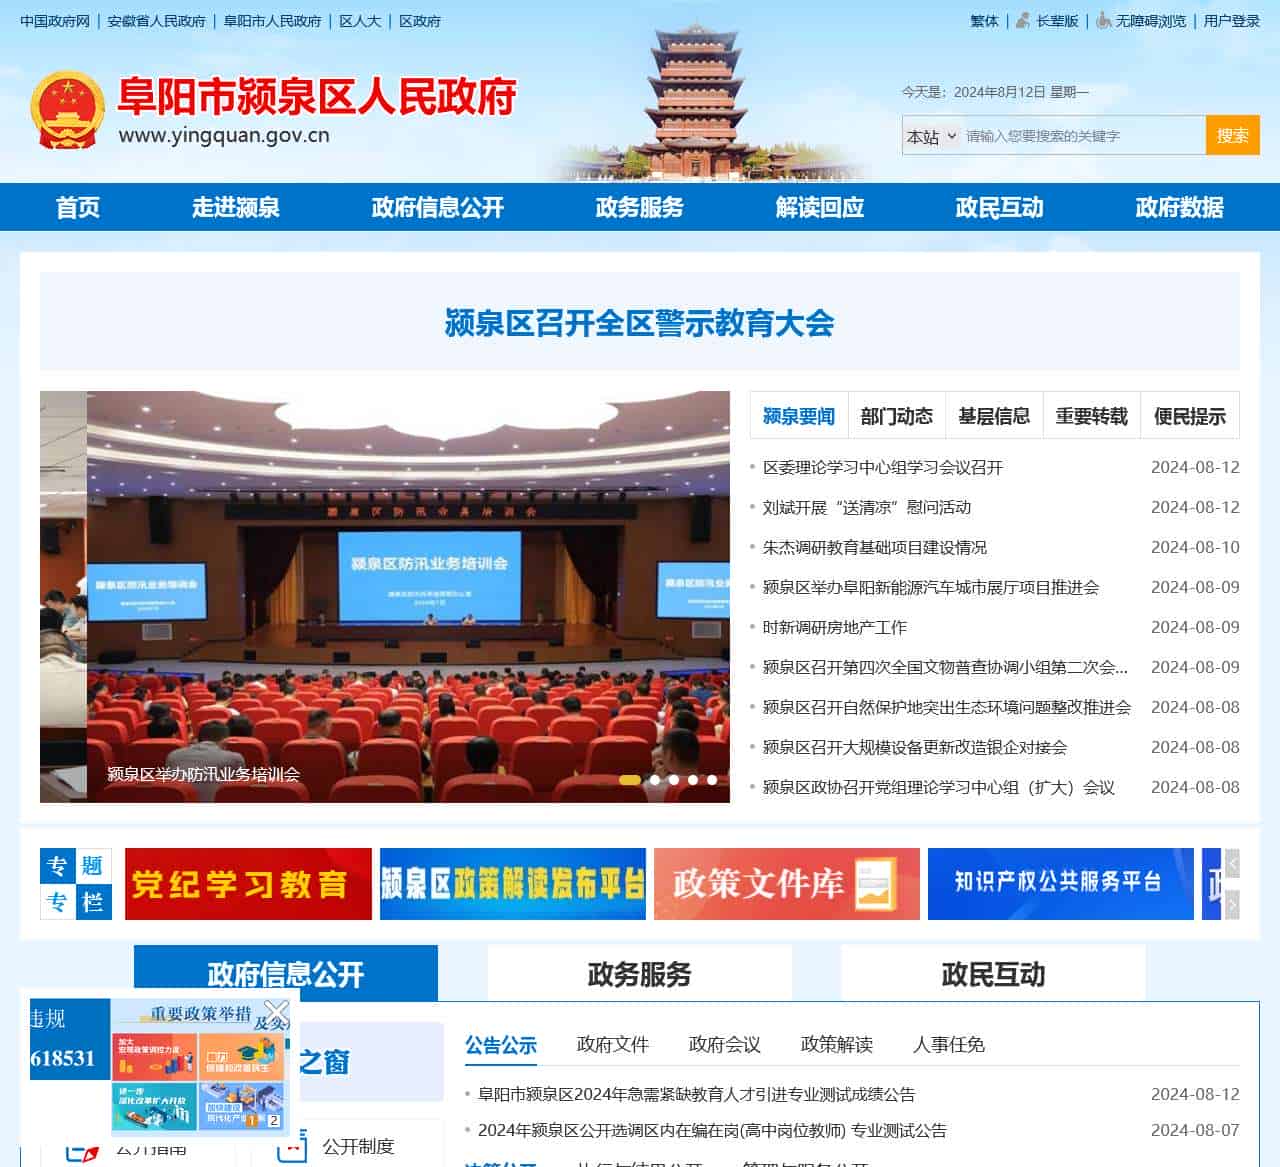The height and width of the screenshot is (1167, 1280).
Task: Open the 知识产权公共服务平台 banner
Action: point(1060,883)
